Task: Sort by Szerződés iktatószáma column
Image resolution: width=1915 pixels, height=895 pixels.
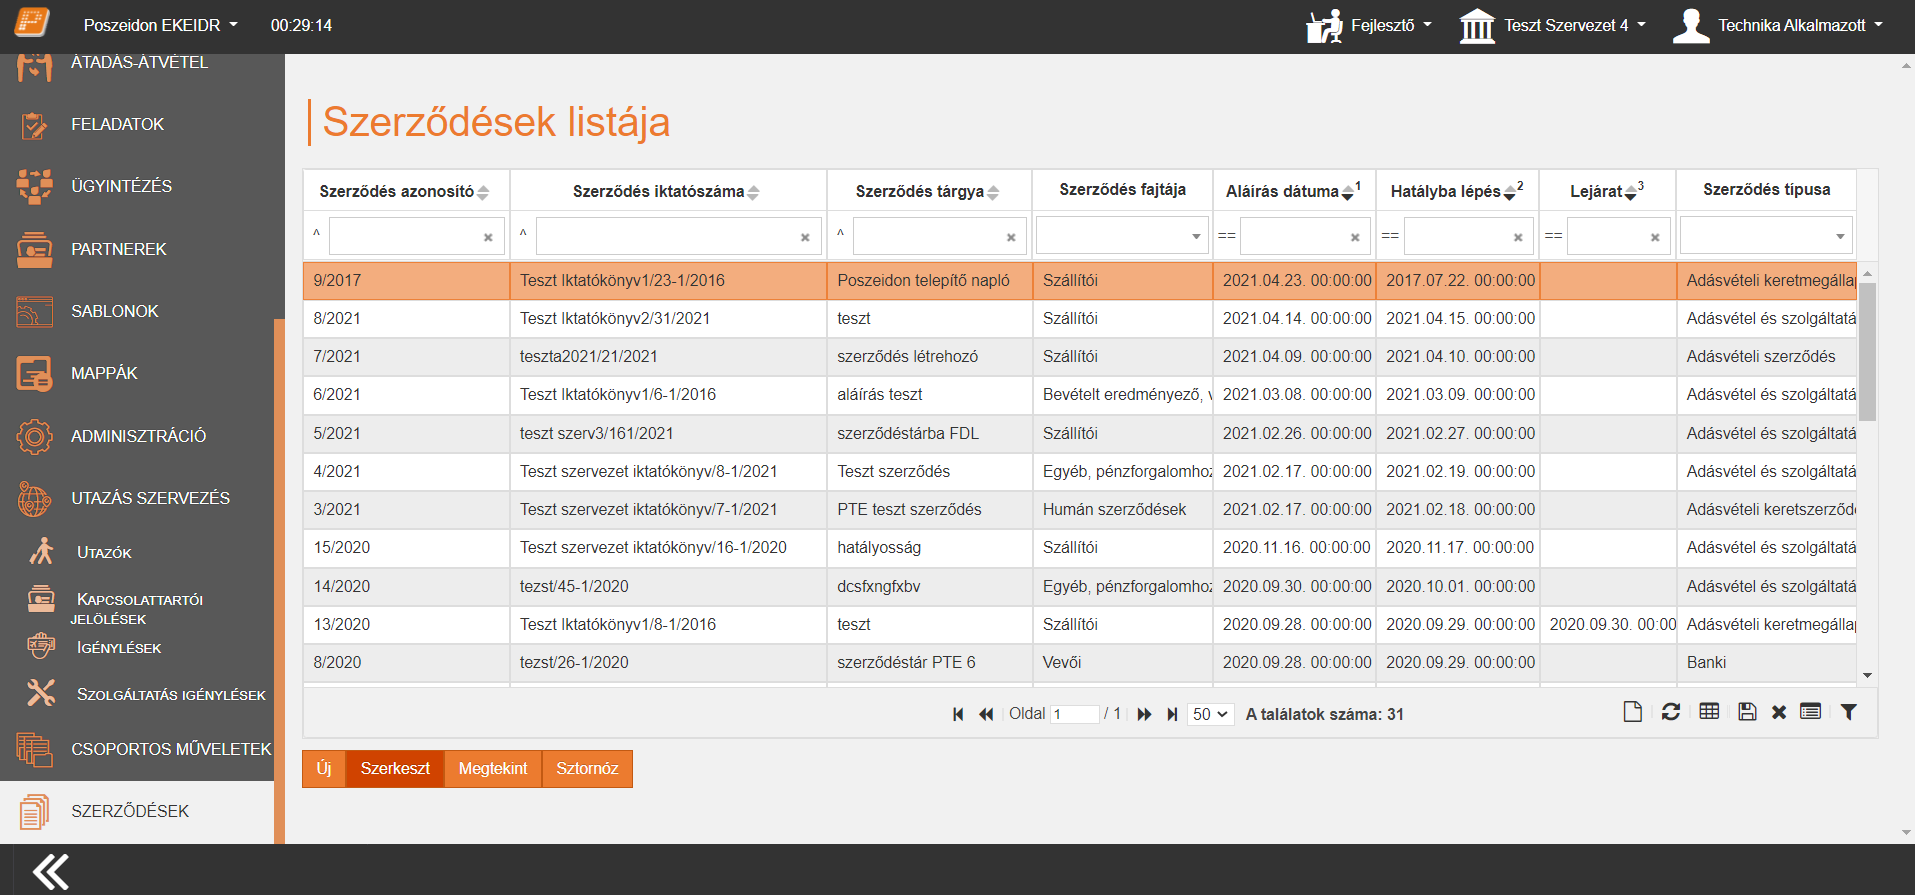Action: pos(666,191)
